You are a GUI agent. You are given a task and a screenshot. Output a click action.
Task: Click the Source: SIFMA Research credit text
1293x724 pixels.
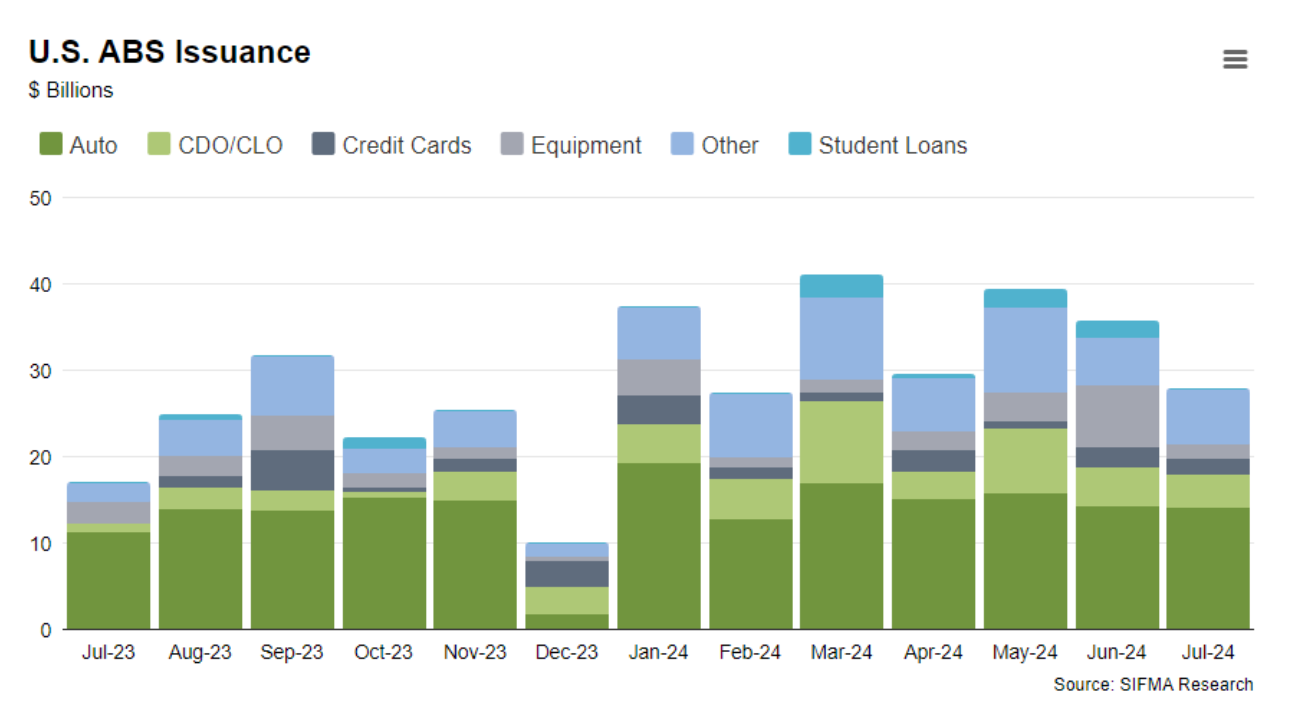[1152, 685]
